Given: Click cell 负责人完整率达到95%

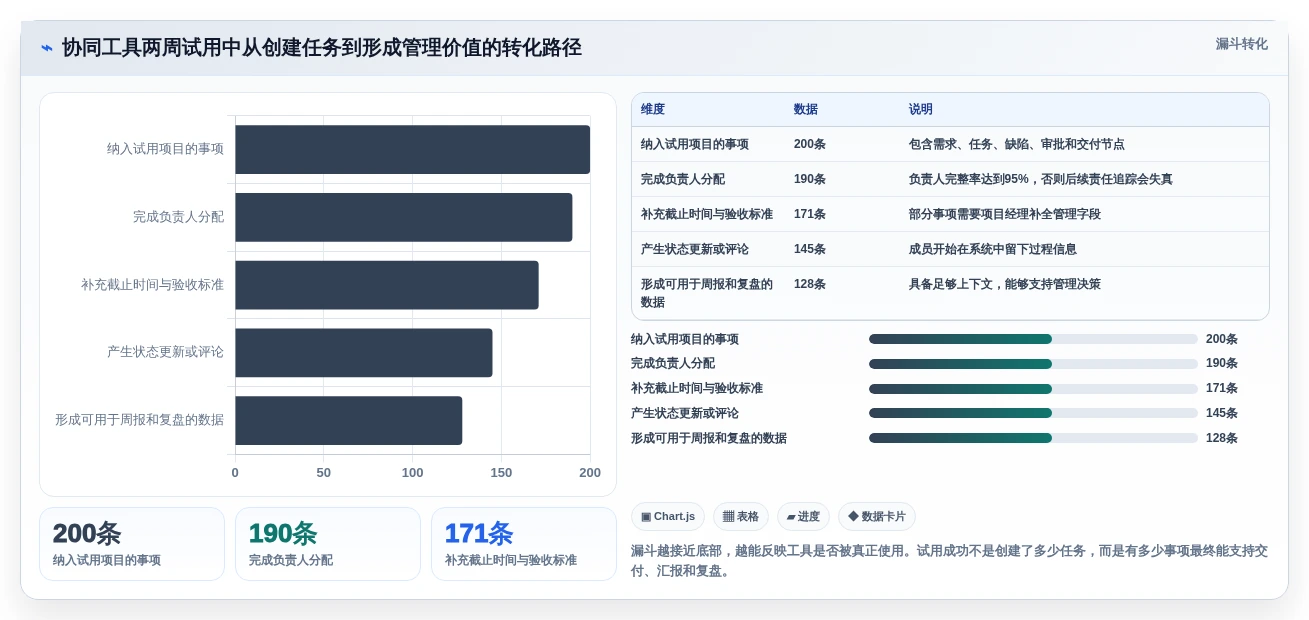Looking at the screenshot, I should point(1041,179).
